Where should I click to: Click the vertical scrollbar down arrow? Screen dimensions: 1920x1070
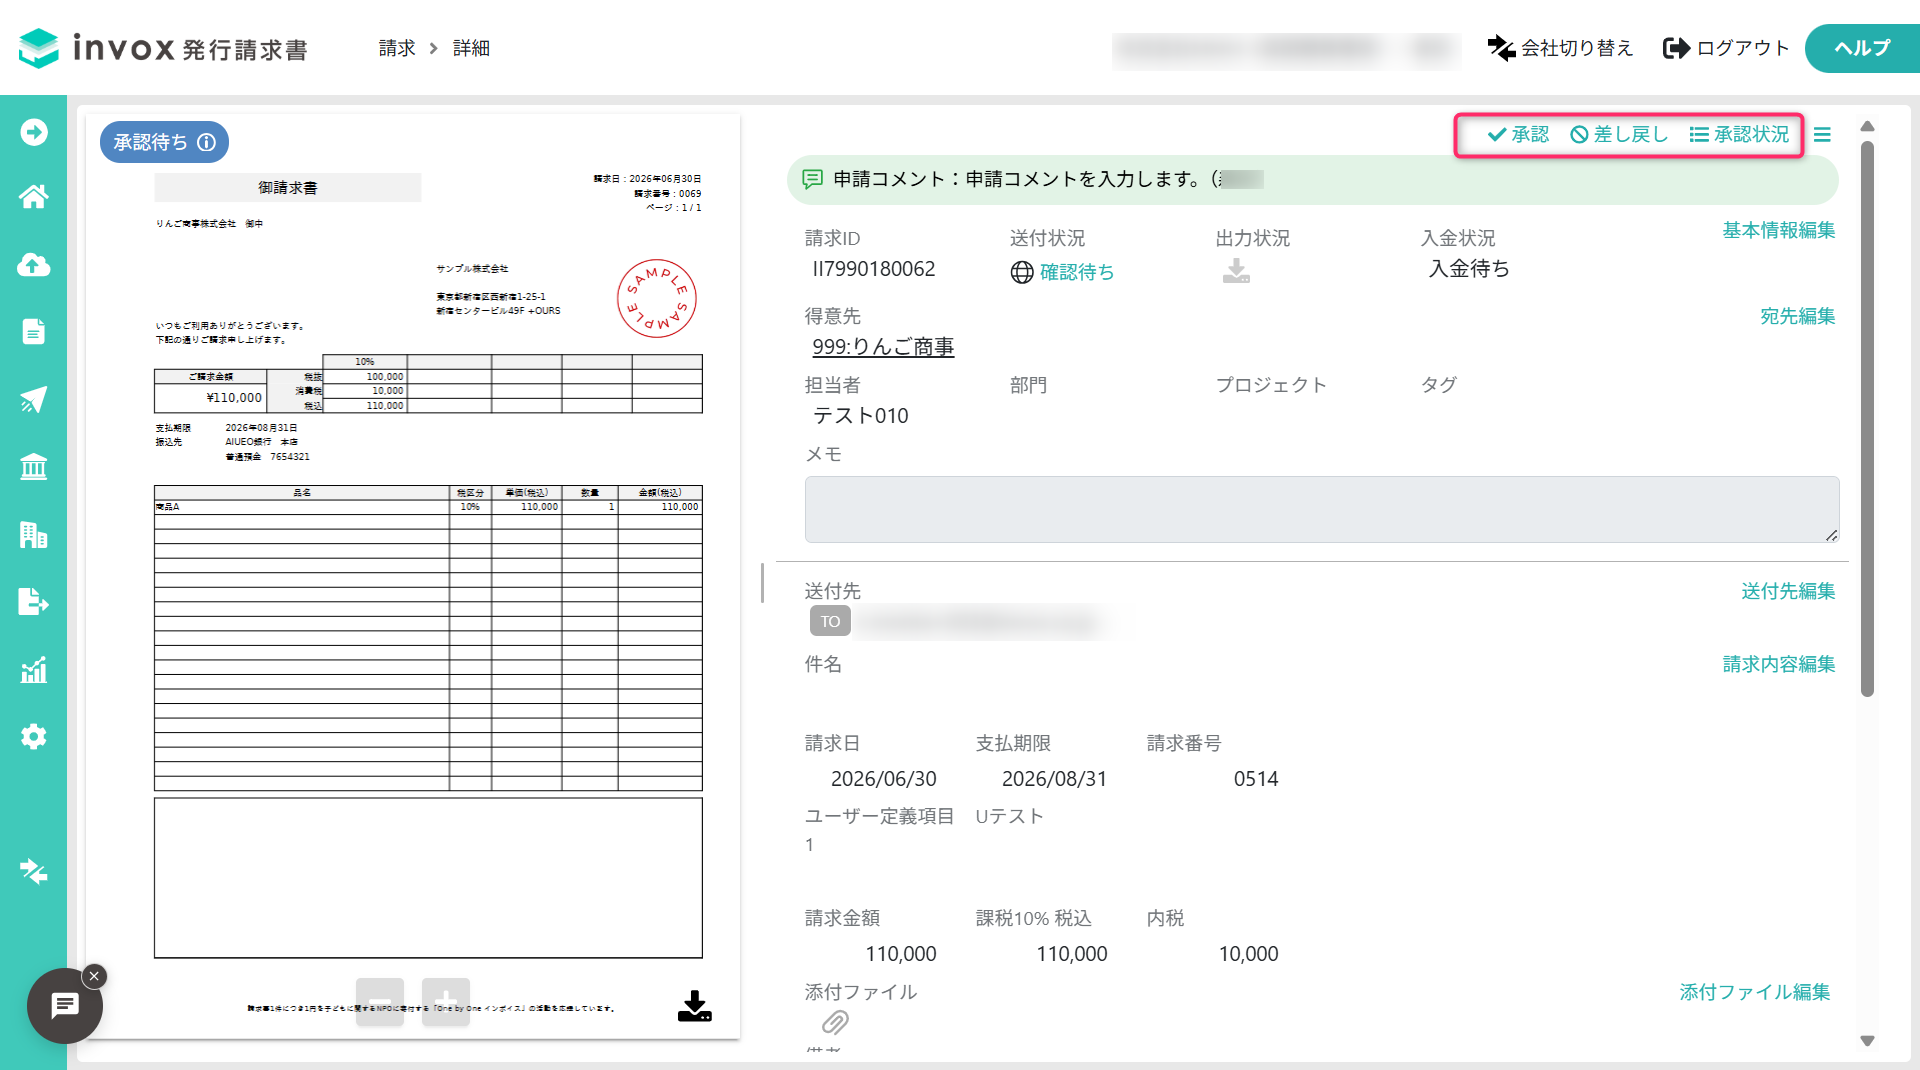tap(1867, 1041)
